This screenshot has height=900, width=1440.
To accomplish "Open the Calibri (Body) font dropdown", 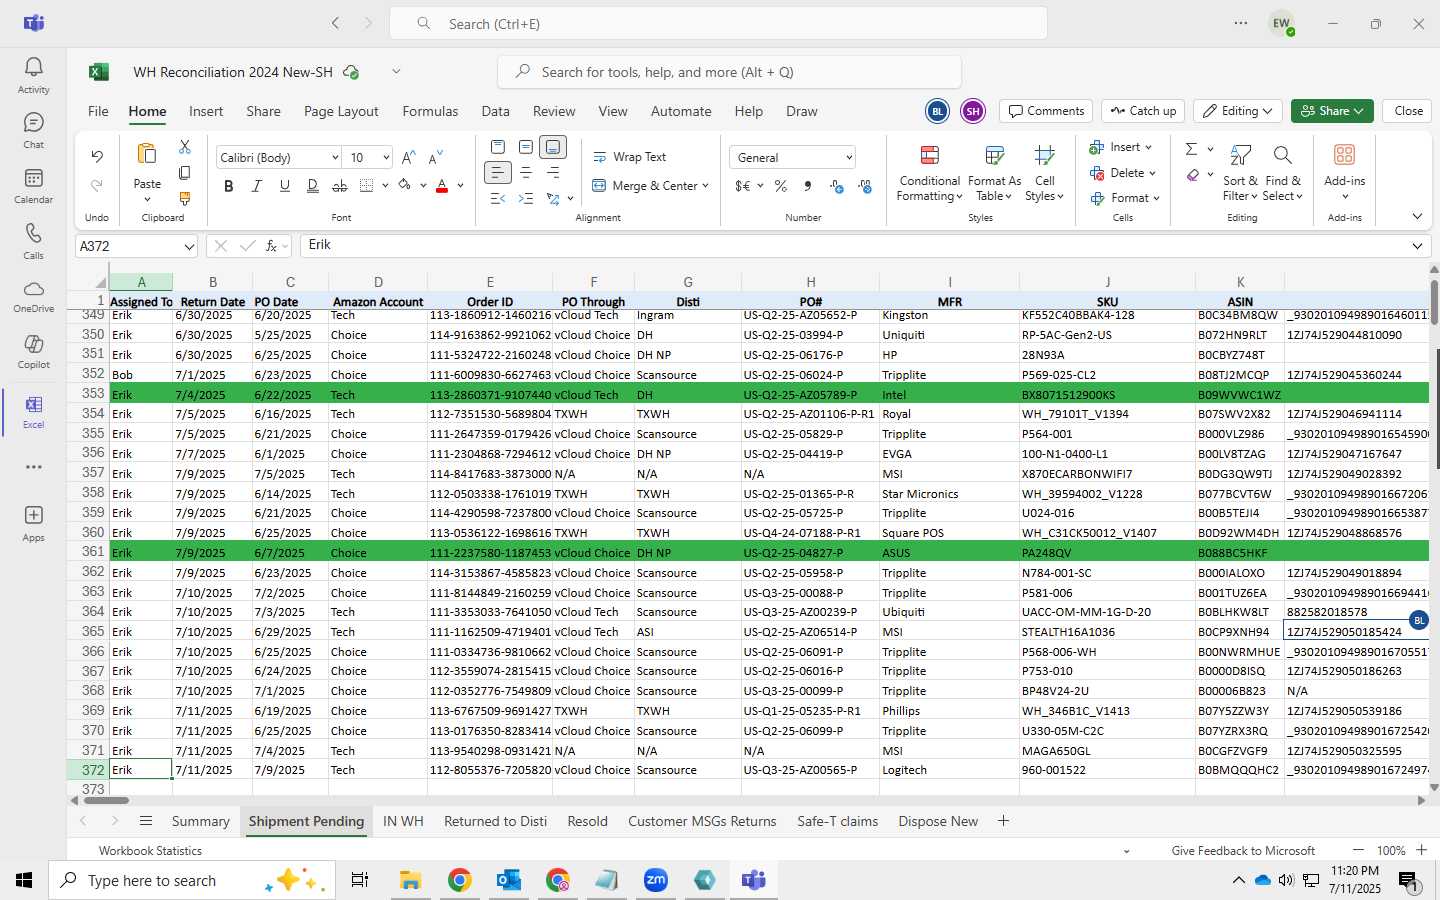I will point(335,158).
